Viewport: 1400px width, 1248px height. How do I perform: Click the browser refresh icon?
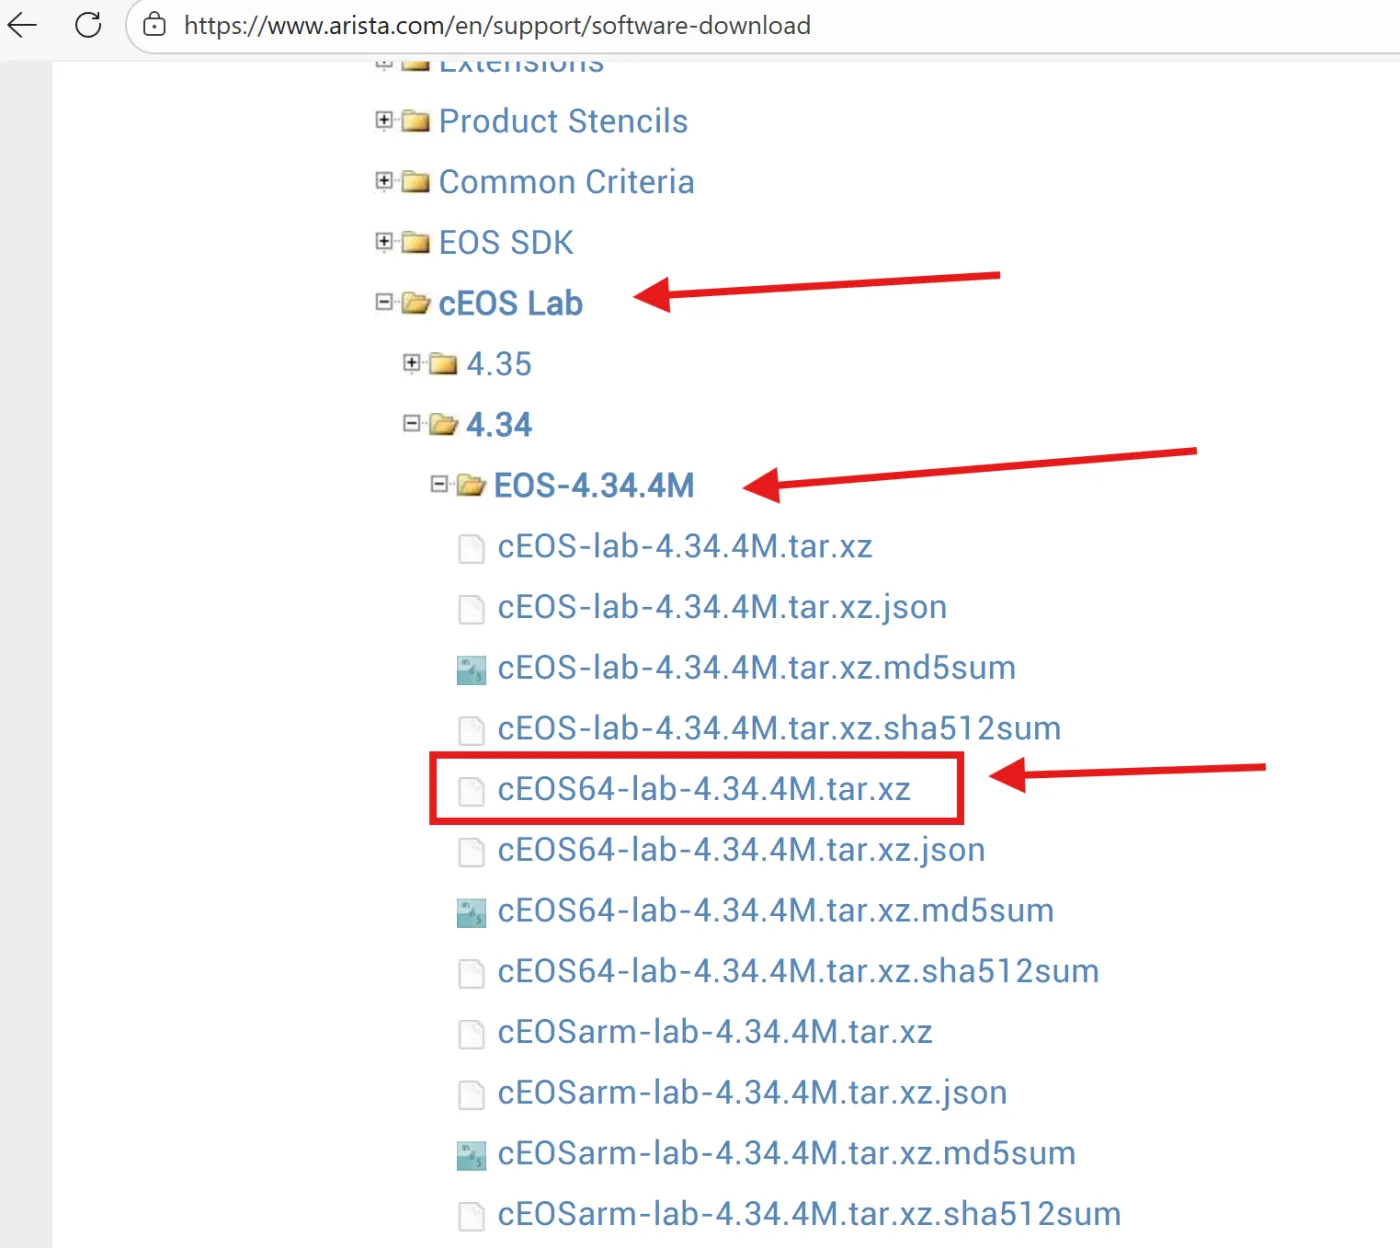pos(88,26)
